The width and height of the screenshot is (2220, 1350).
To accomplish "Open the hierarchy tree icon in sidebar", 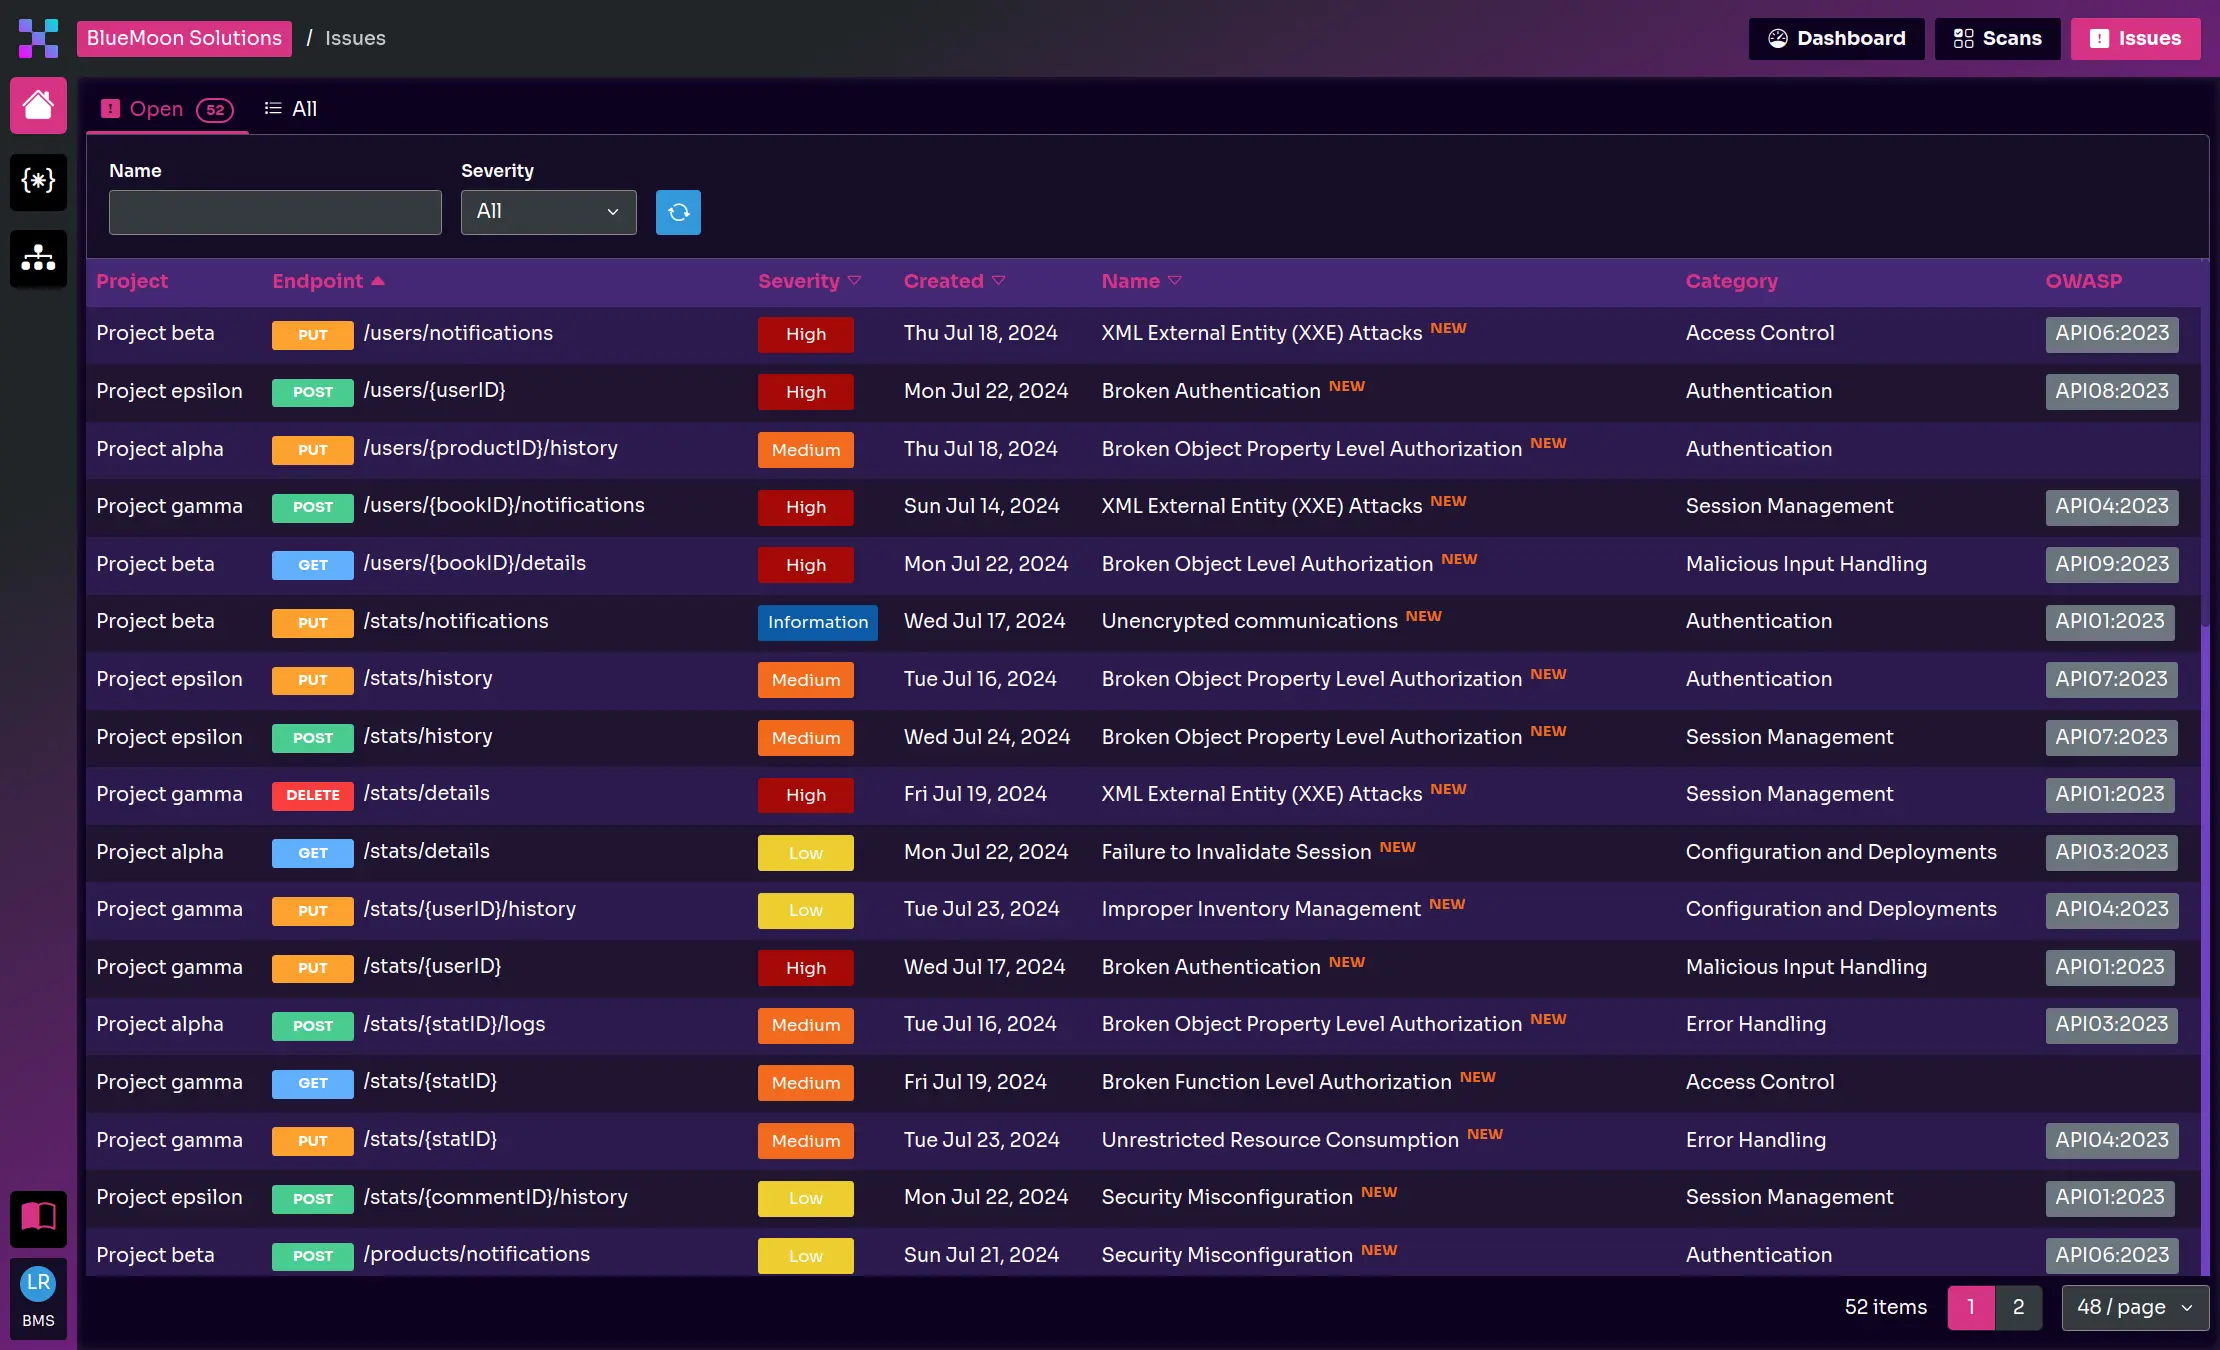I will [x=38, y=258].
